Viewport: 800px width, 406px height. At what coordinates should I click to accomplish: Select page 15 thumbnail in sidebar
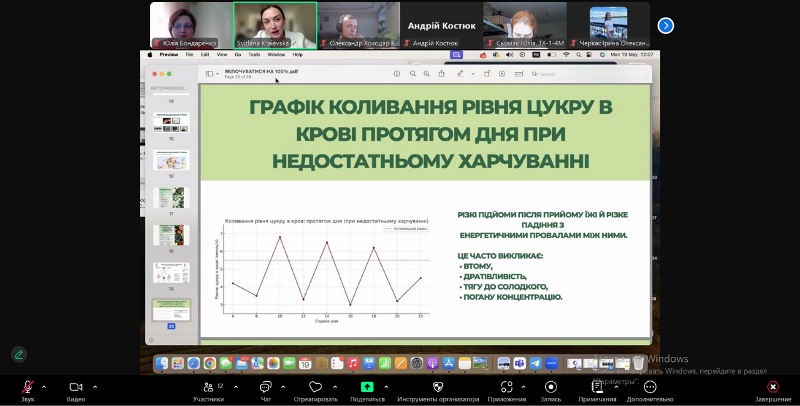tap(171, 122)
